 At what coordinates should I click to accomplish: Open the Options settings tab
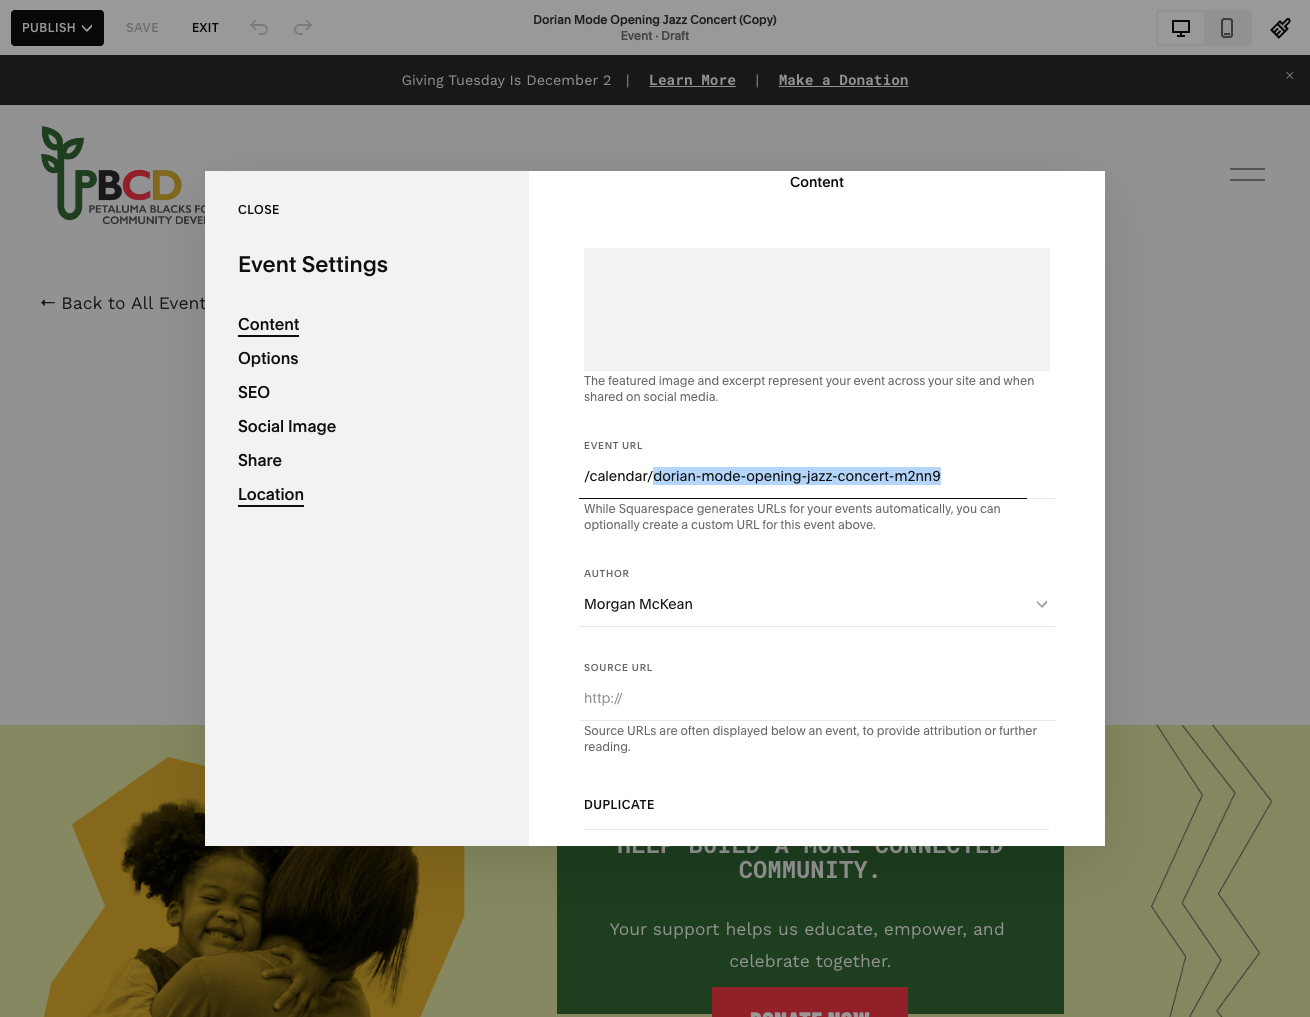[268, 358]
